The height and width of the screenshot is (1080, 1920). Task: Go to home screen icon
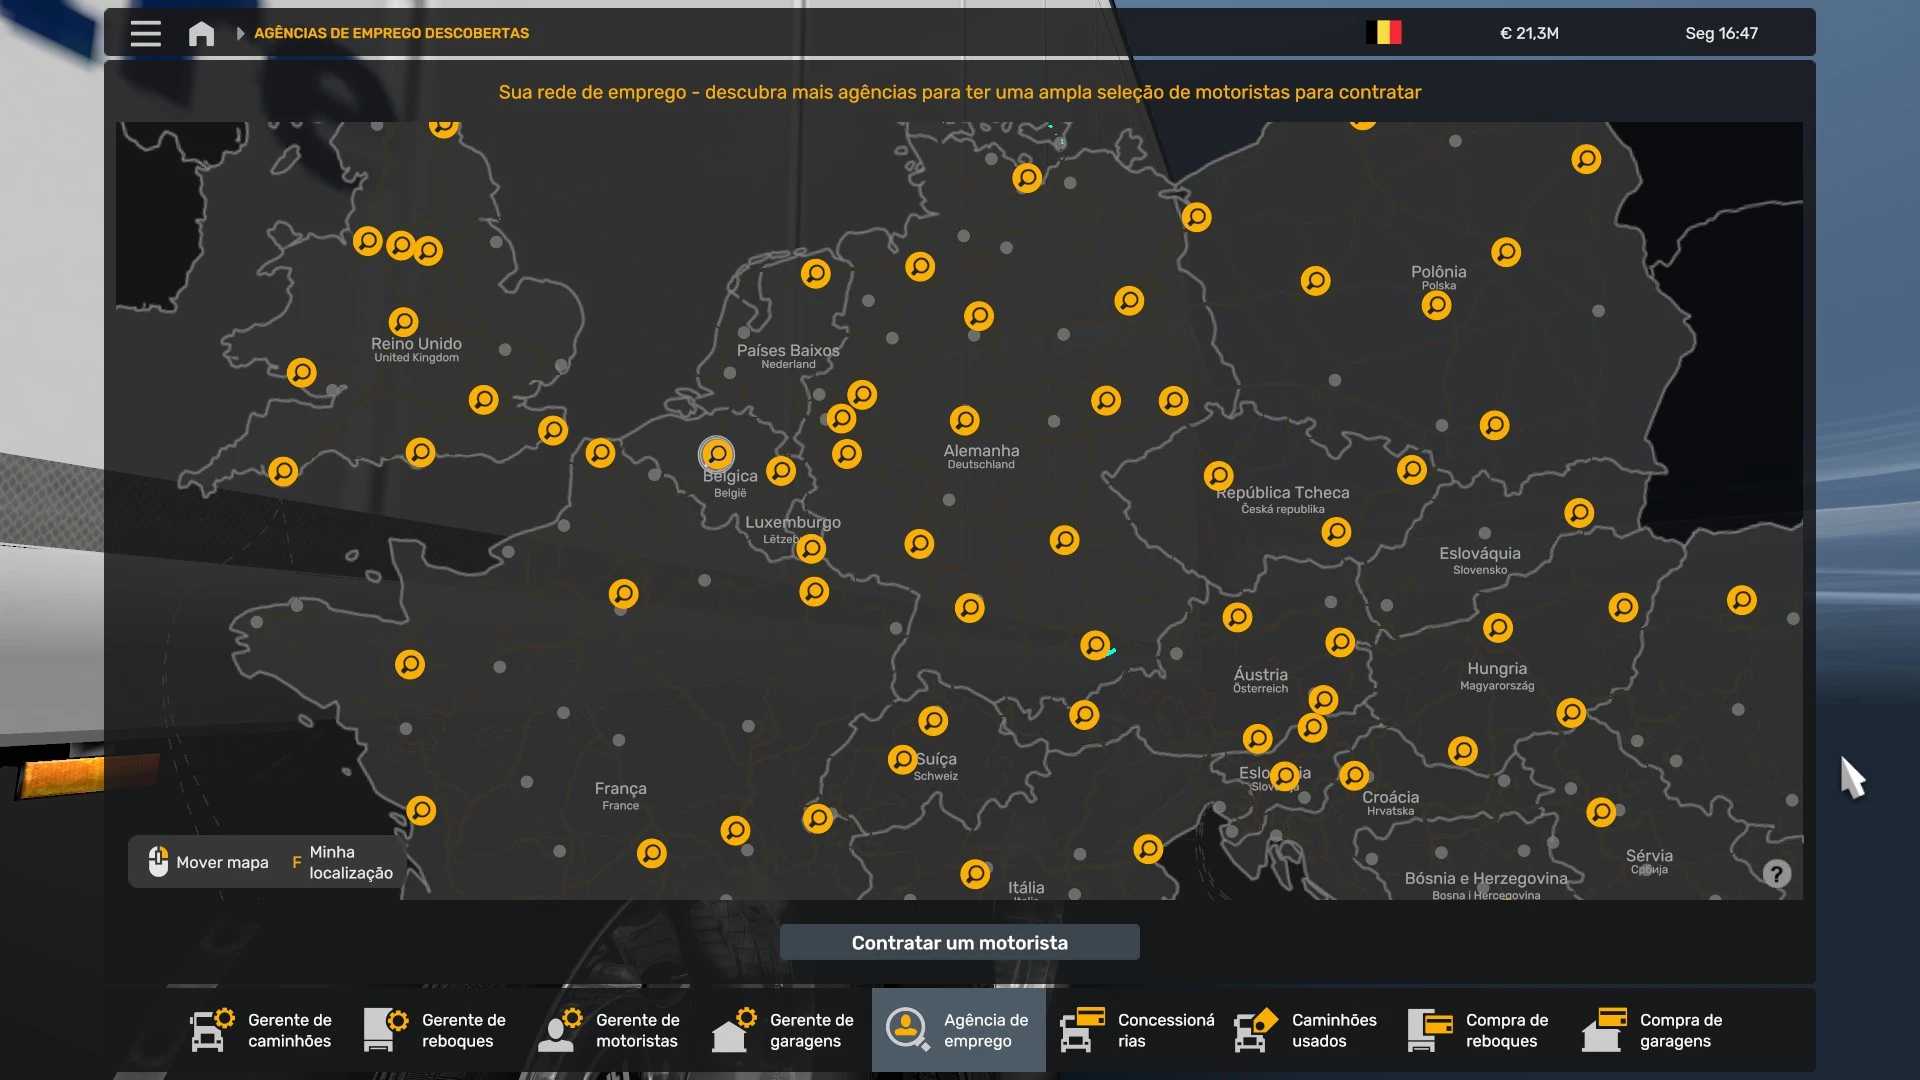(x=201, y=33)
